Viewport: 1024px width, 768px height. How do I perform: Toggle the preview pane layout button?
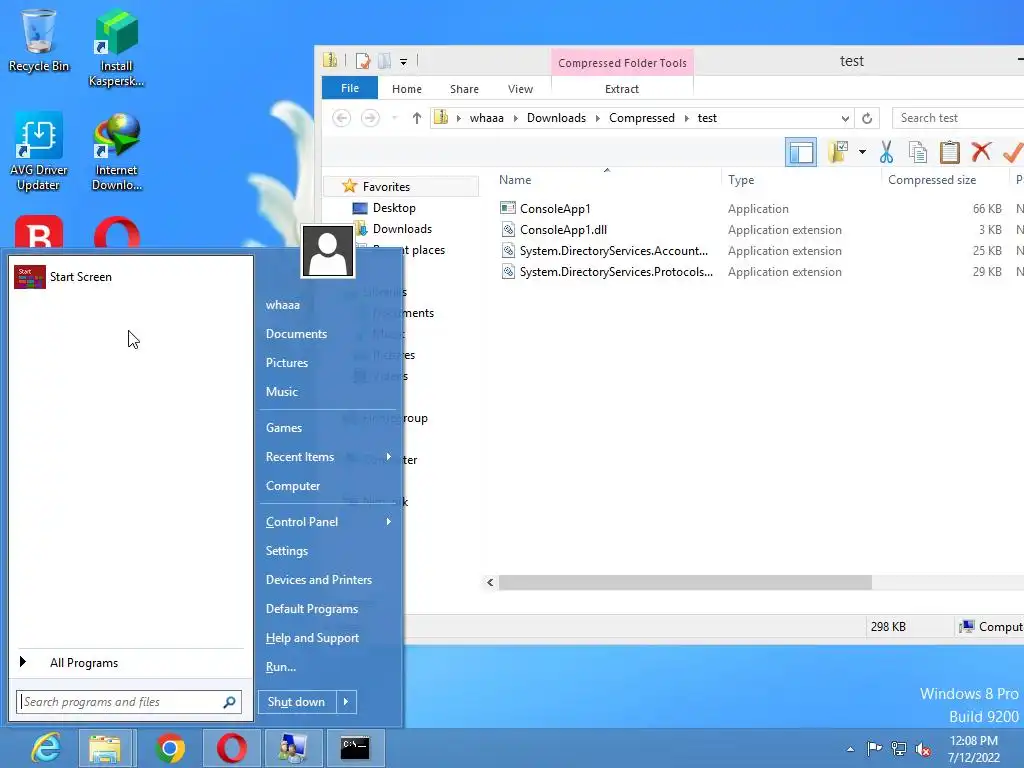coord(801,152)
